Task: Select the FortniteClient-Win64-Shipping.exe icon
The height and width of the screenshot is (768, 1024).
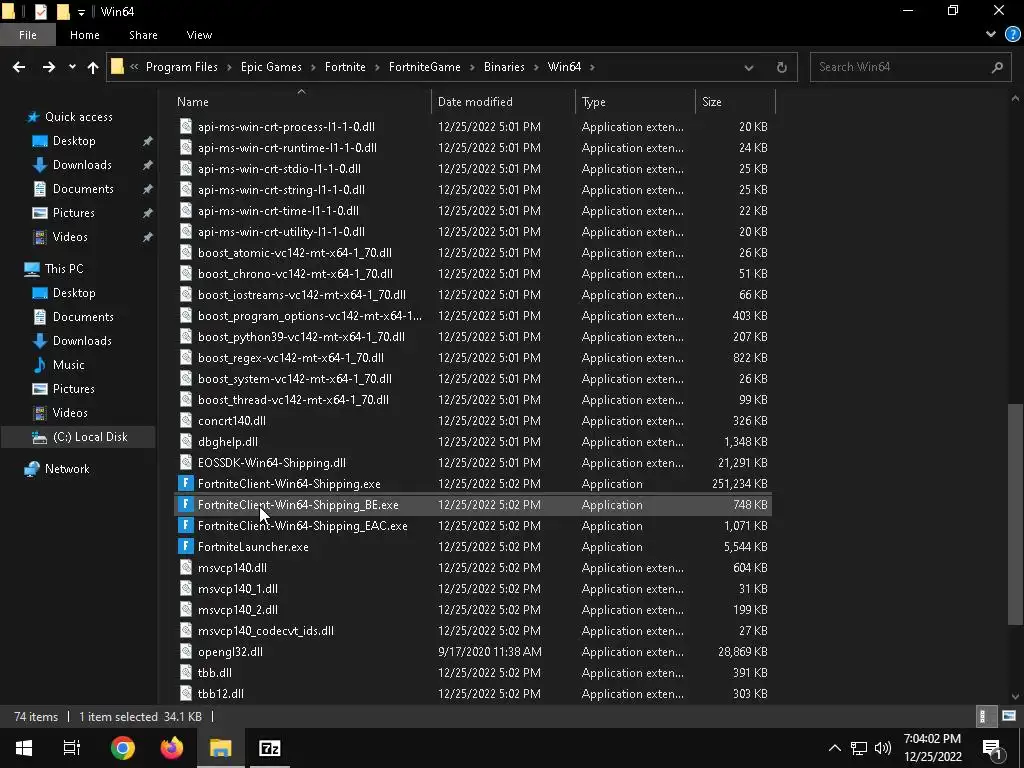Action: pyautogui.click(x=186, y=484)
